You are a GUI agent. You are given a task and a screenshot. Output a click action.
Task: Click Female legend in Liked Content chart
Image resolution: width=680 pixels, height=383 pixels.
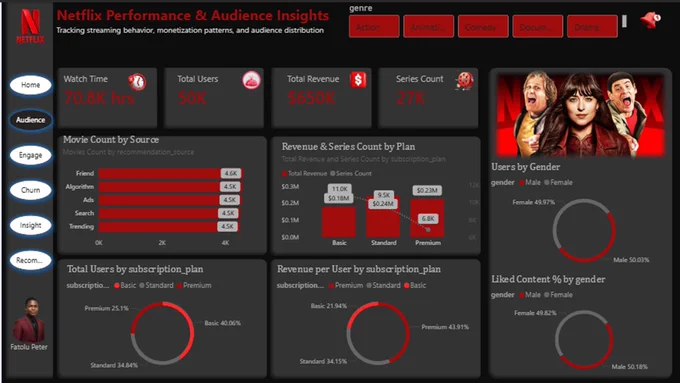click(x=559, y=295)
